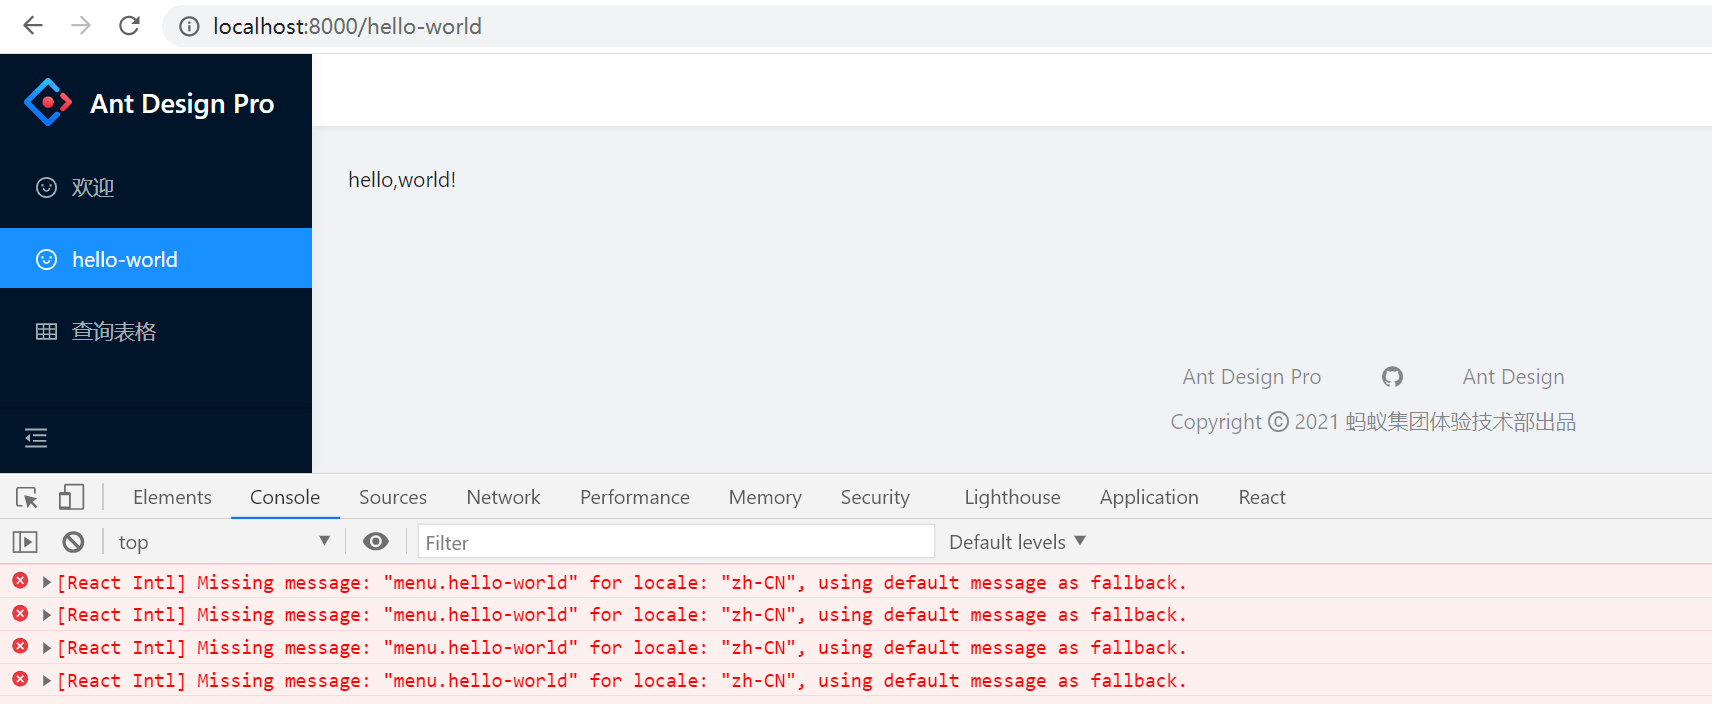This screenshot has height=704, width=1712.
Task: Collapse the sidebar with the fold icon
Action: [x=36, y=438]
